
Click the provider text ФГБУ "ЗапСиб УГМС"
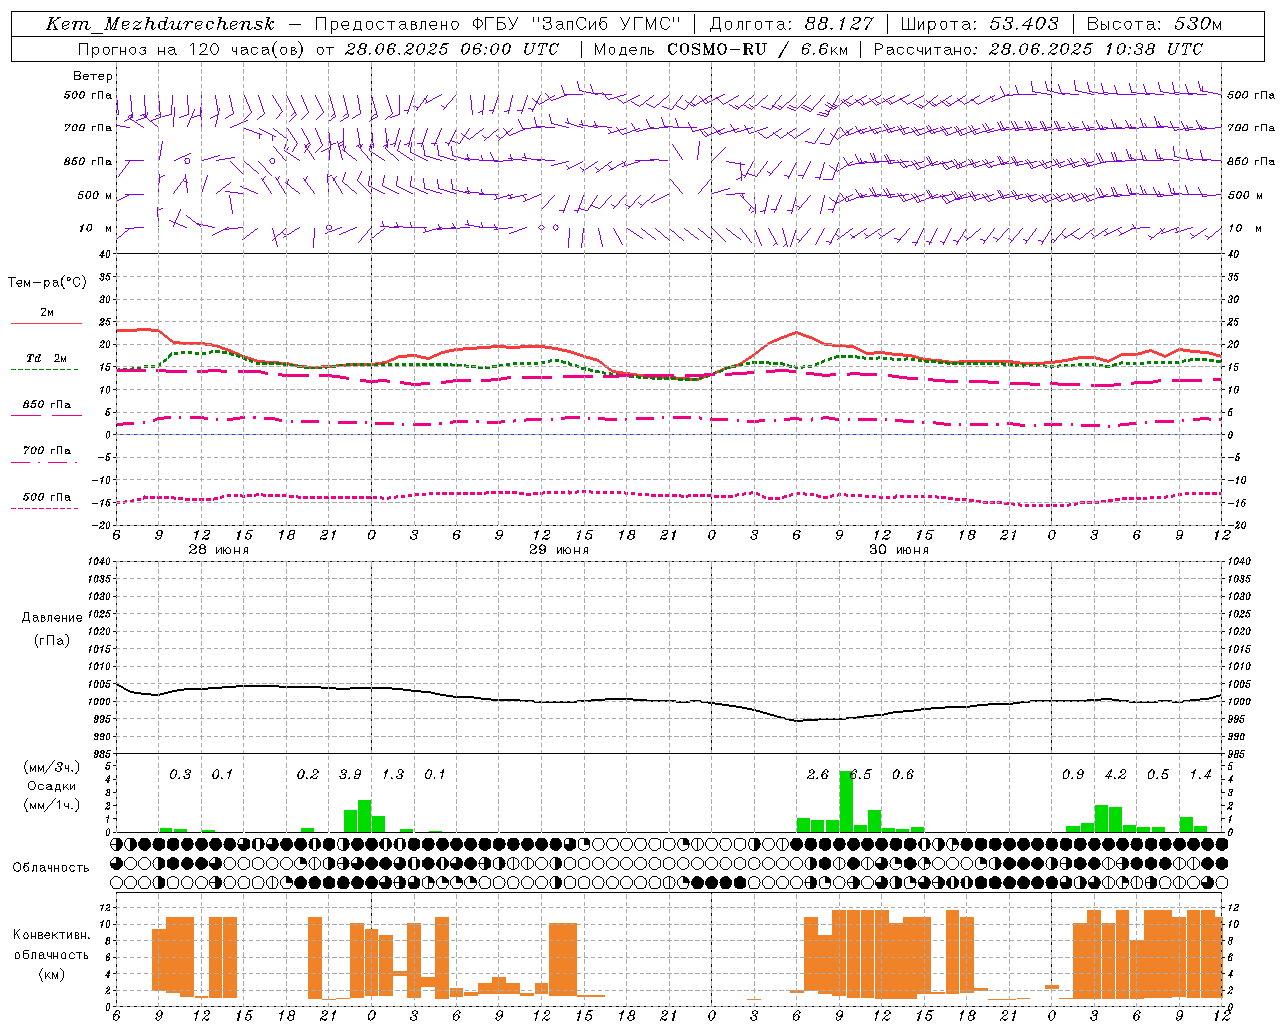pyautogui.click(x=577, y=25)
